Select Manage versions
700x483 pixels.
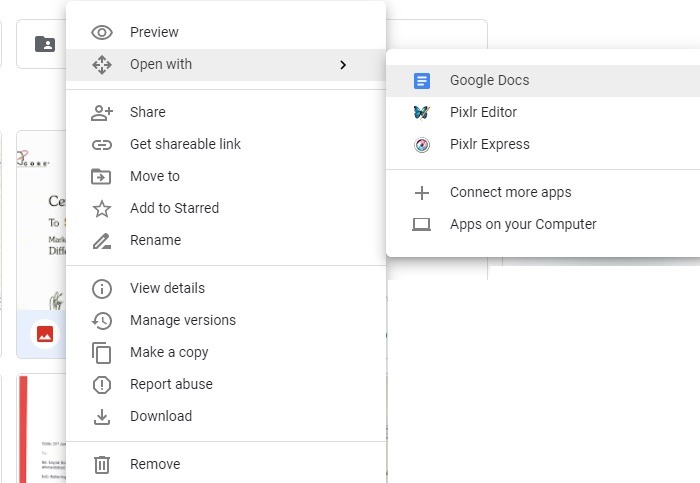click(226, 321)
